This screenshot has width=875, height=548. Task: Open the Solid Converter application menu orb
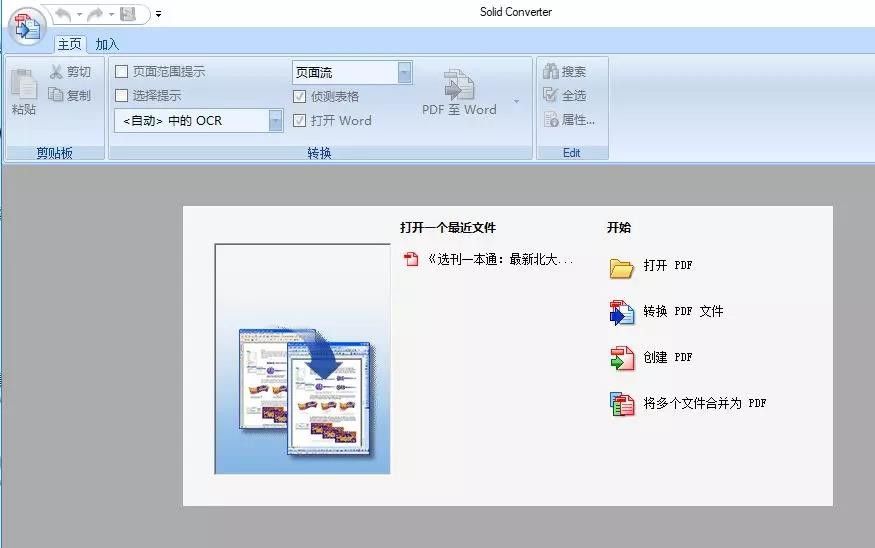pyautogui.click(x=27, y=27)
